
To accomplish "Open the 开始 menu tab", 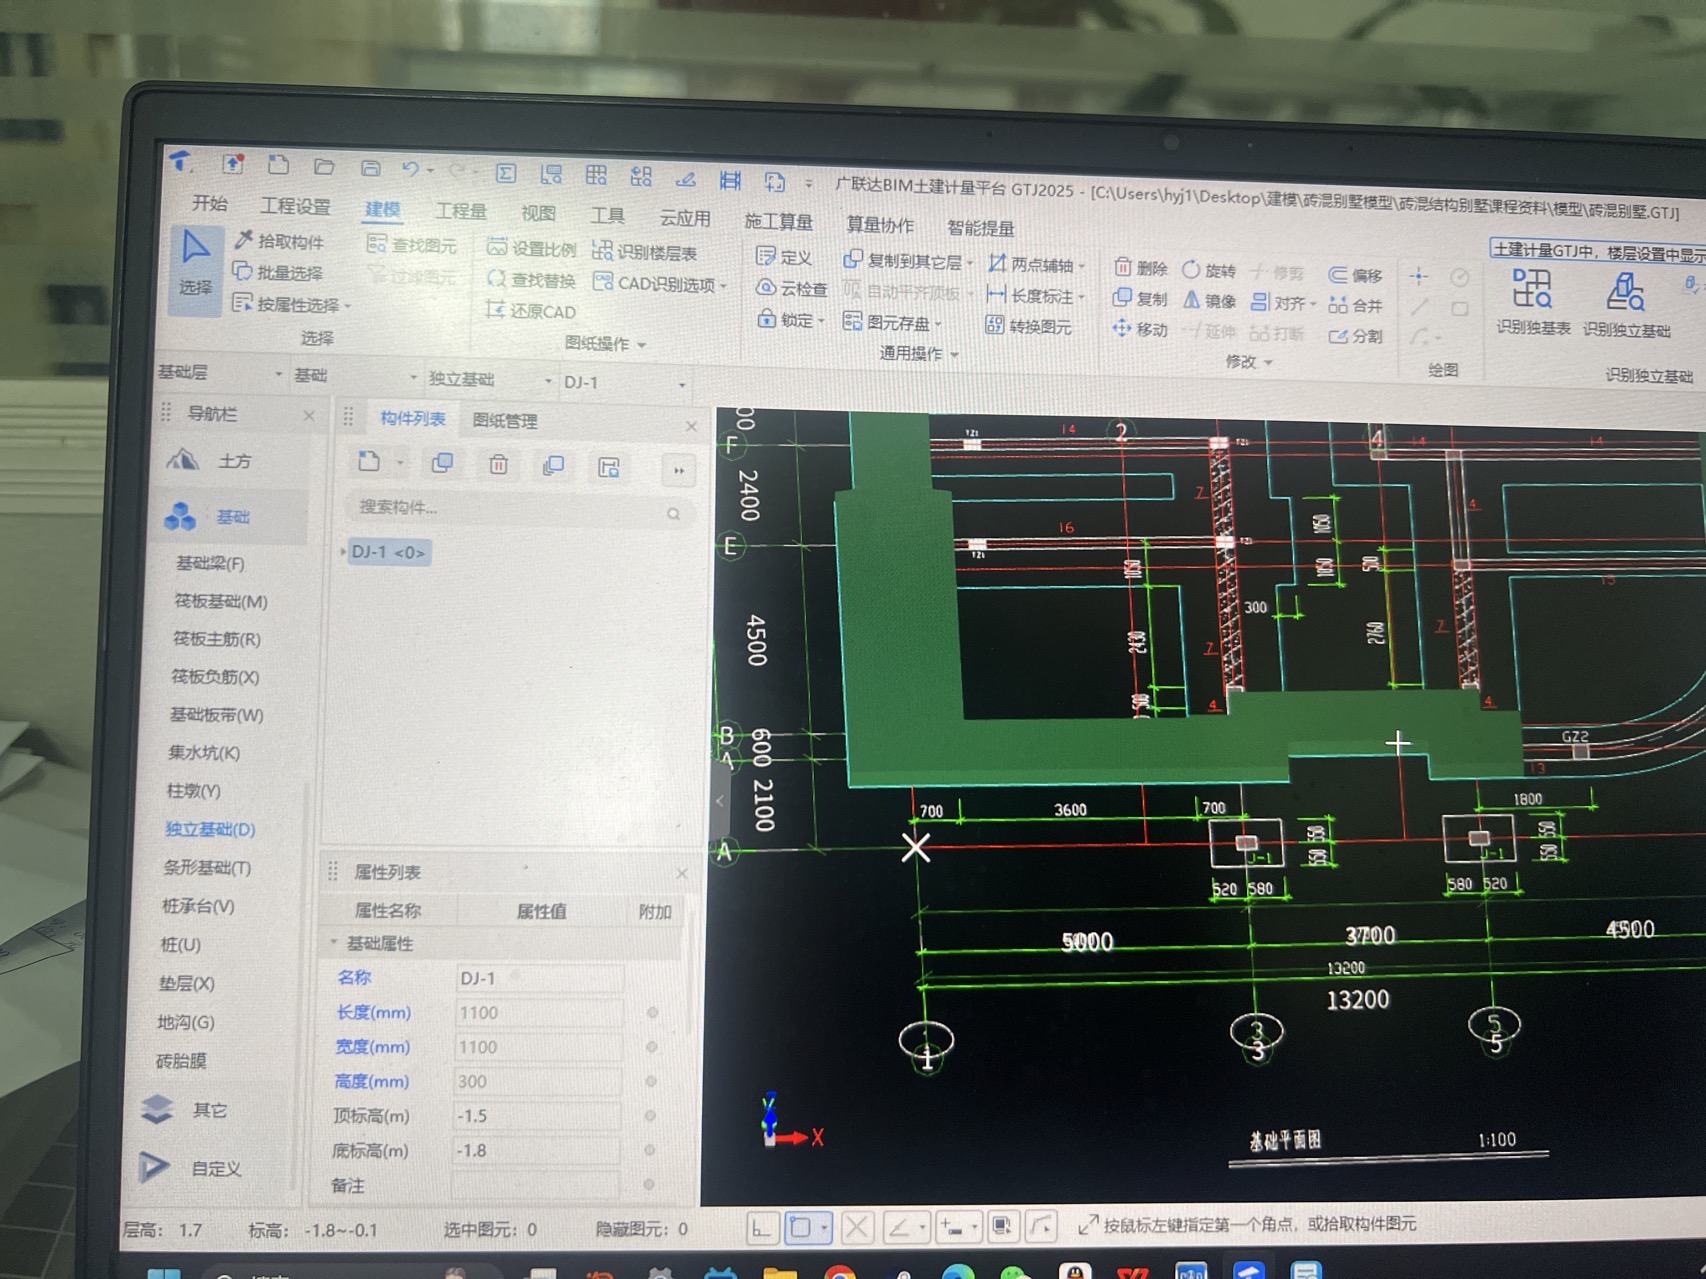I will (x=210, y=203).
